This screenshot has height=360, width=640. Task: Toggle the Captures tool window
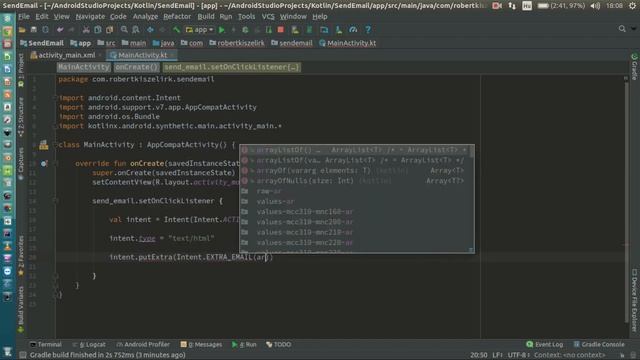point(21,163)
